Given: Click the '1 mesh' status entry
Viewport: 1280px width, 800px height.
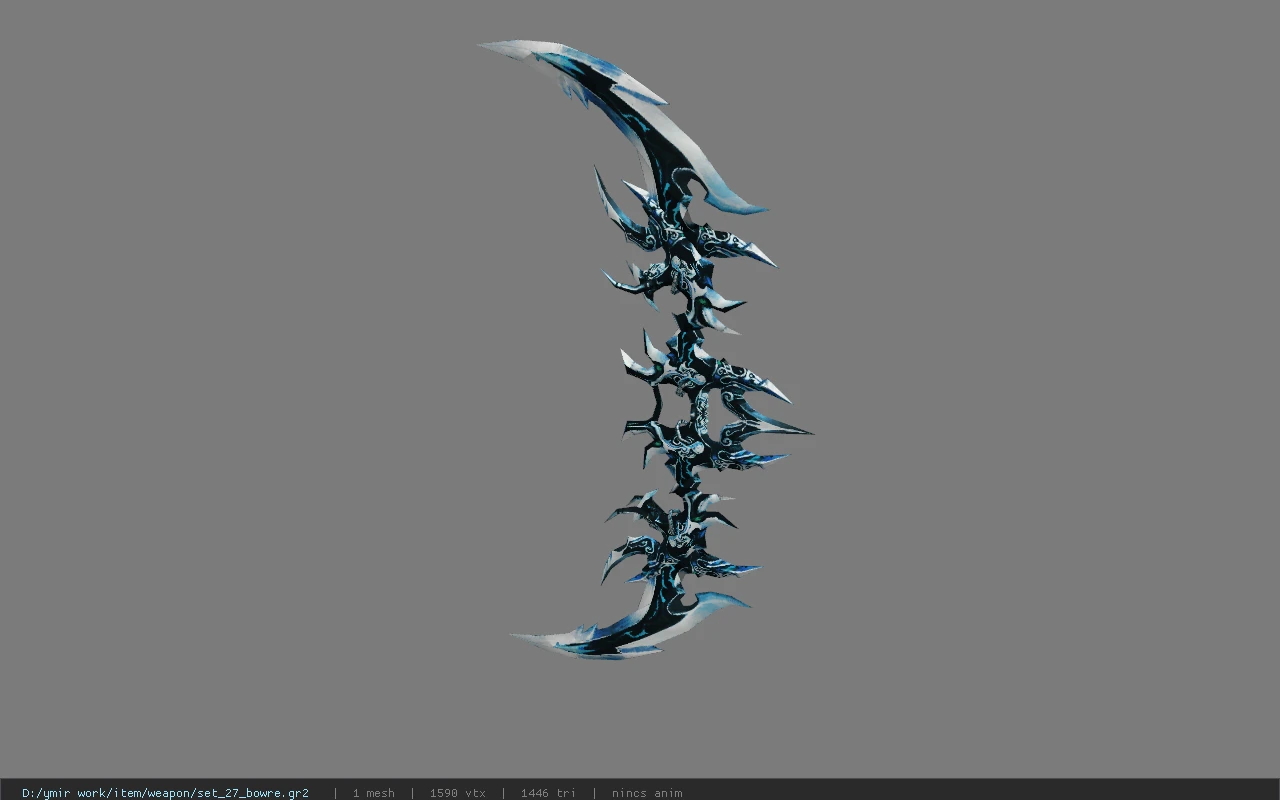Looking at the screenshot, I should tap(373, 793).
